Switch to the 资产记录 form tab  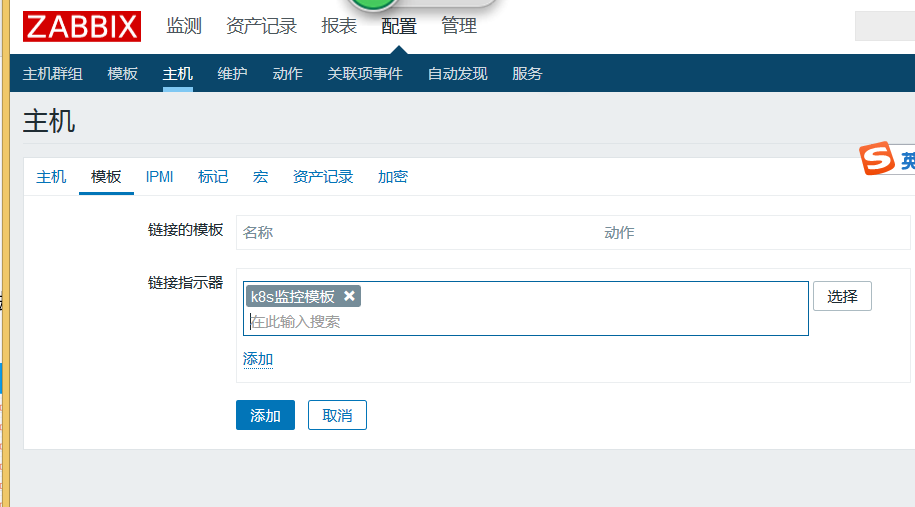pos(323,177)
